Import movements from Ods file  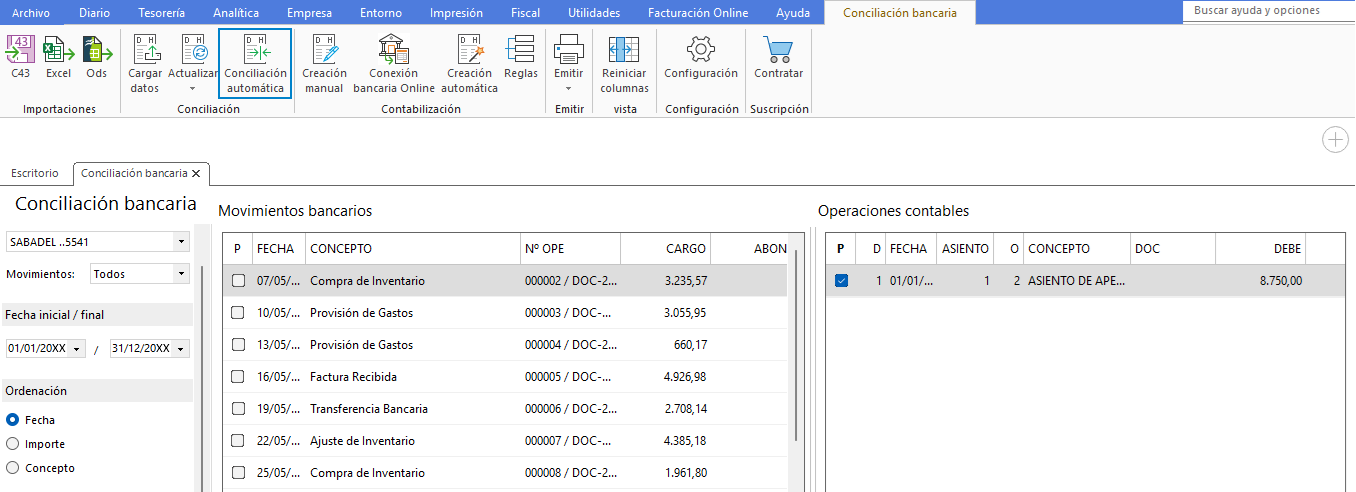coord(96,57)
